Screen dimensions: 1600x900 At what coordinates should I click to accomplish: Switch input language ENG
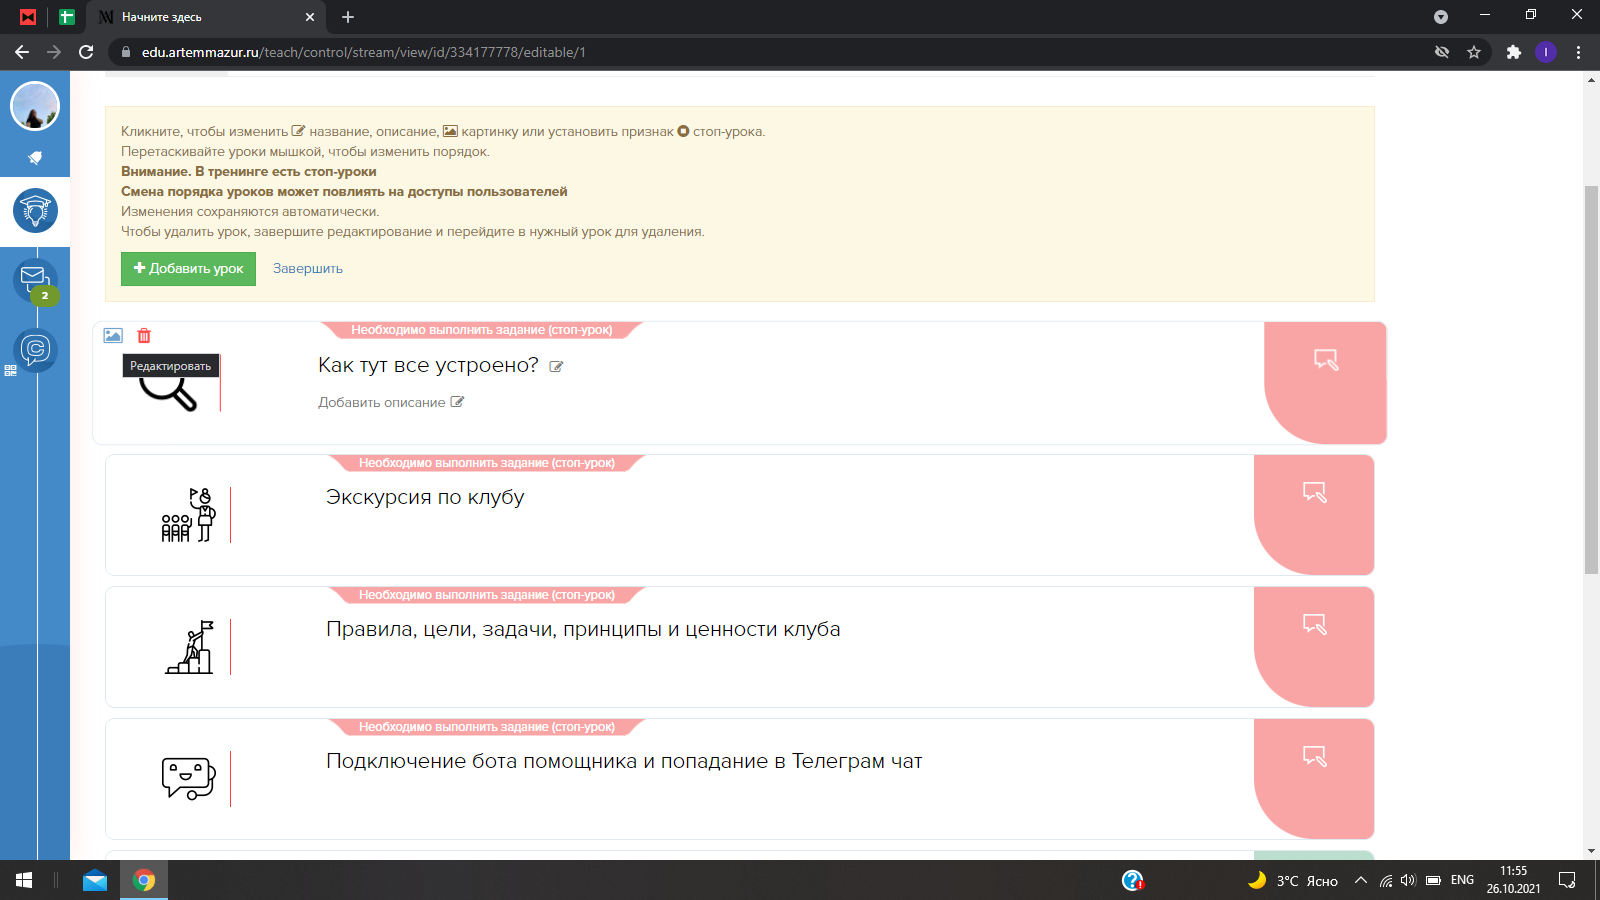tap(1462, 880)
